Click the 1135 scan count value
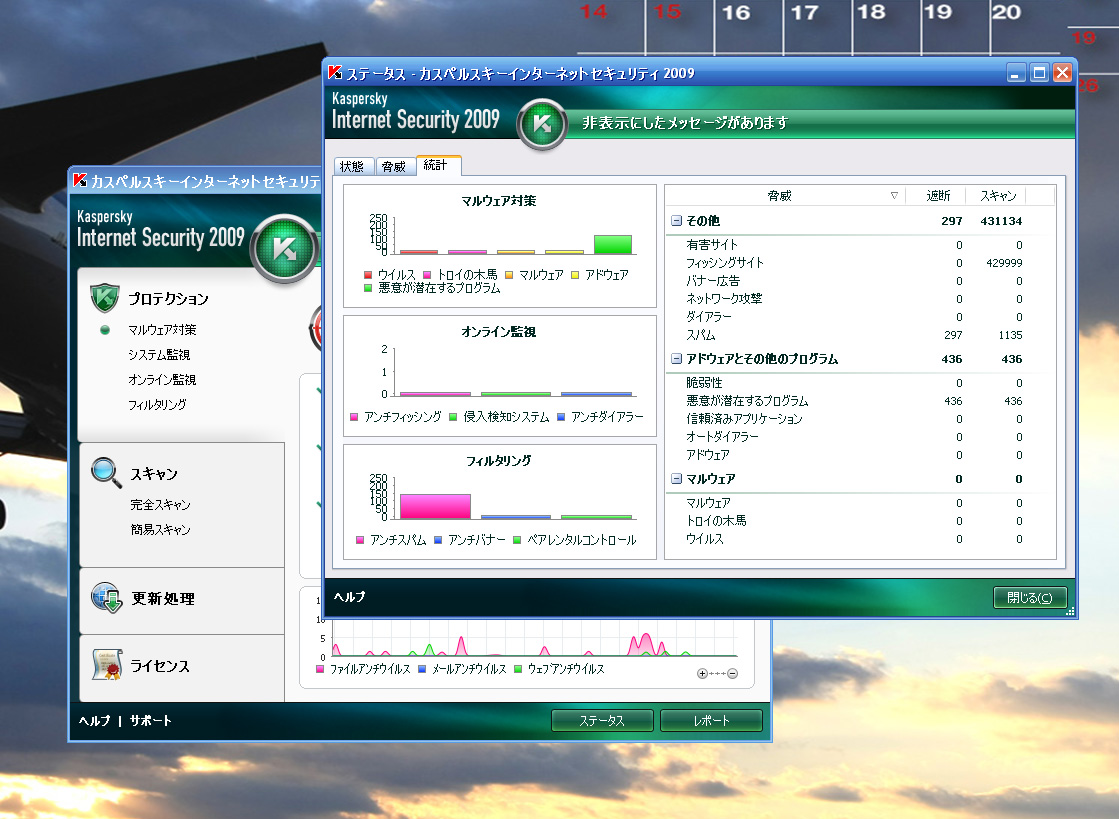Image resolution: width=1119 pixels, height=819 pixels. [1011, 335]
